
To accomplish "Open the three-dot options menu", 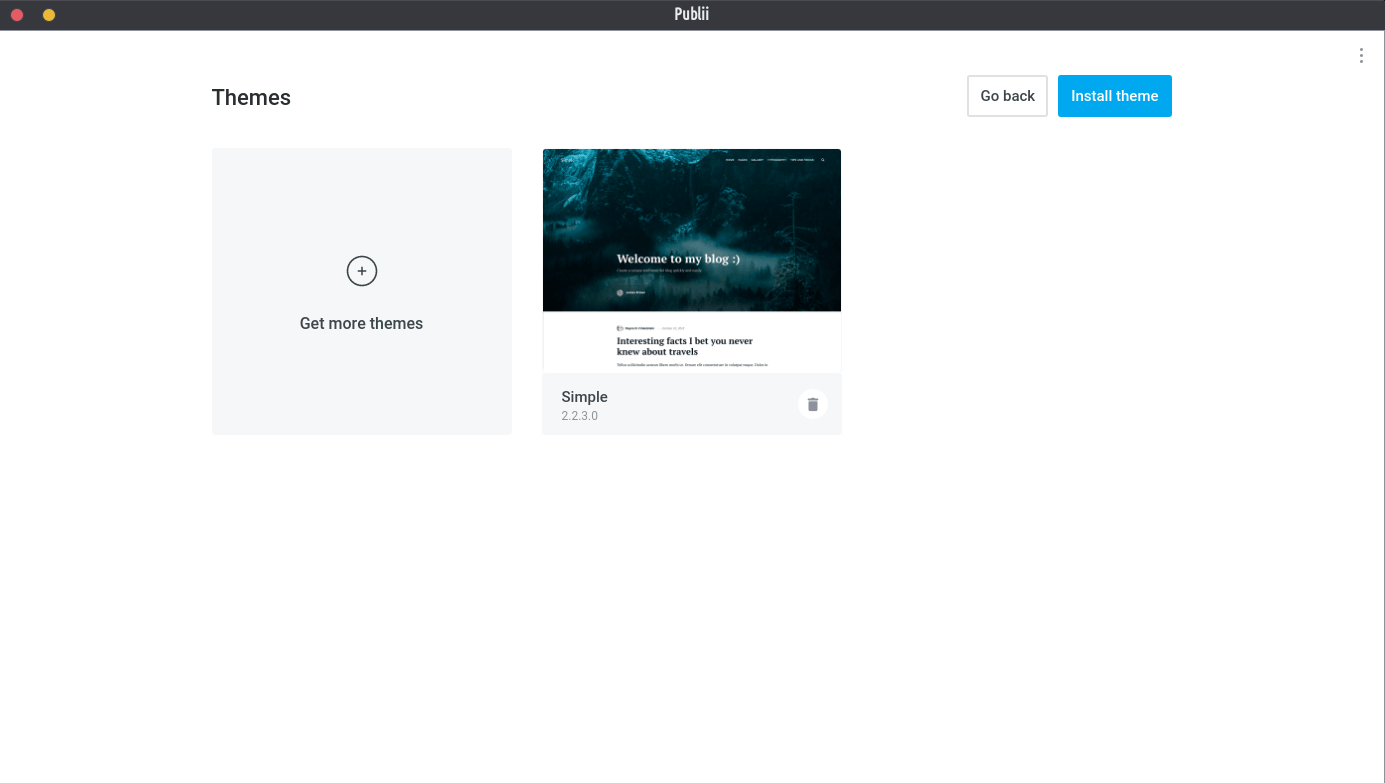I will pyautogui.click(x=1361, y=56).
